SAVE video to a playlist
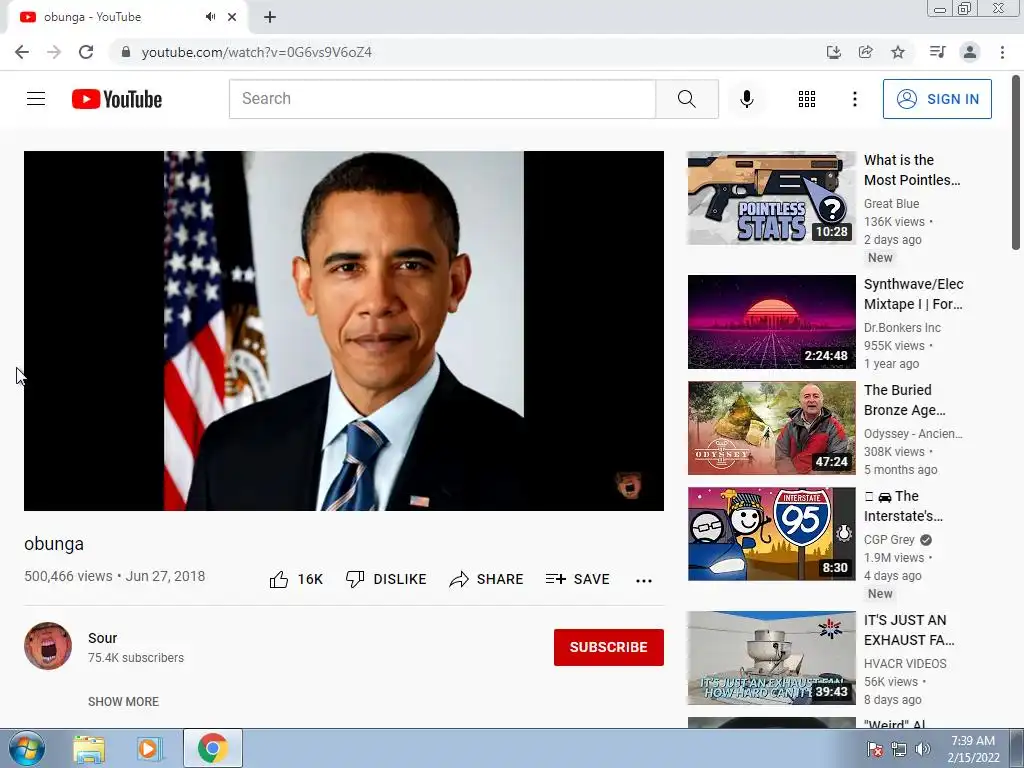1024x768 pixels. tap(578, 579)
